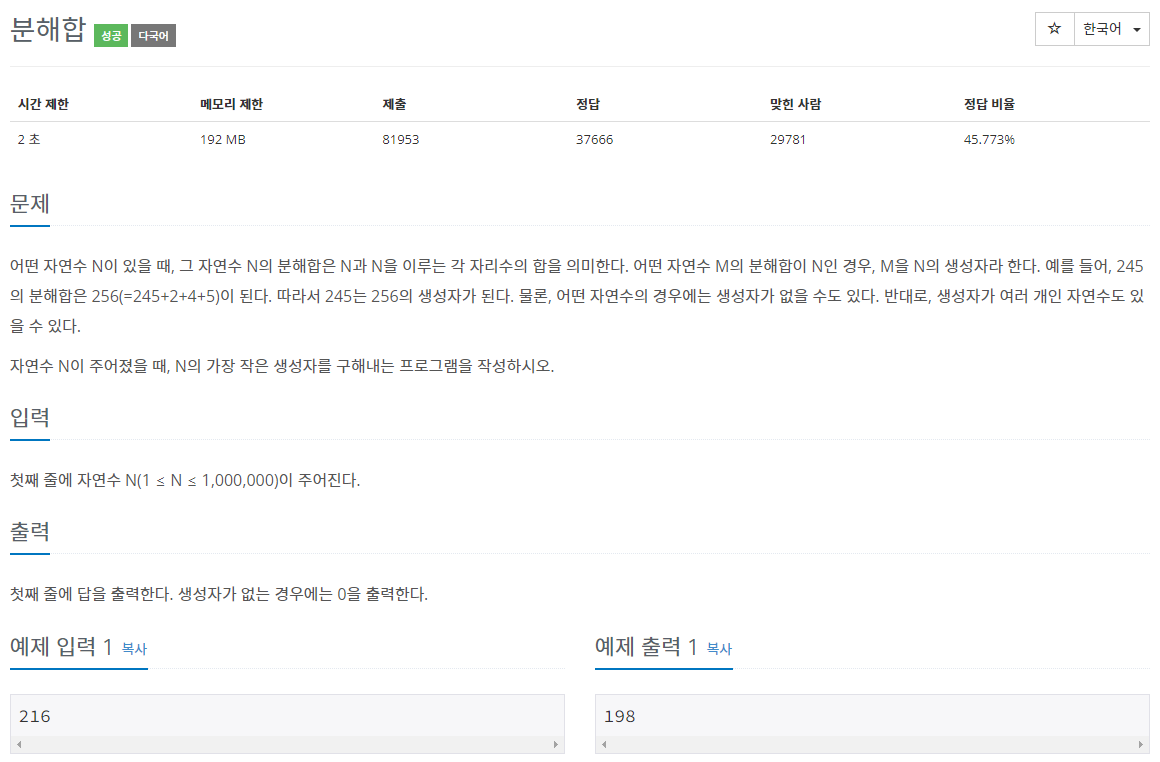This screenshot has width=1160, height=762.
Task: Click right scroll arrow of example output box
Action: click(x=1141, y=744)
